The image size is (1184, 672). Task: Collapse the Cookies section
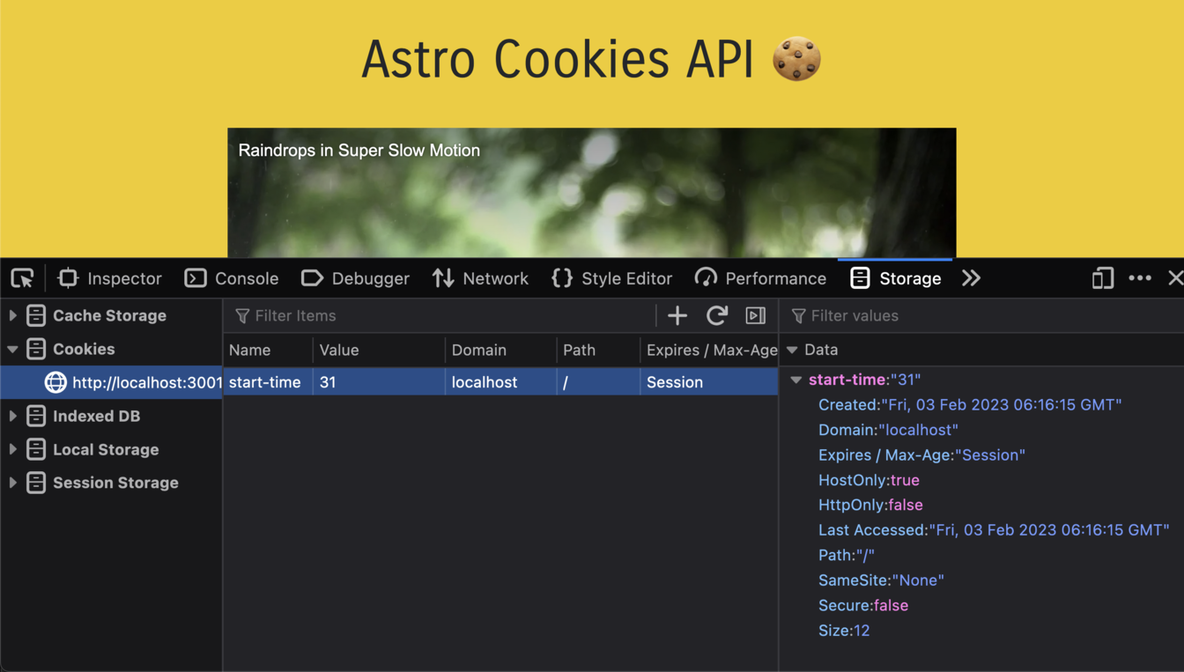pyautogui.click(x=11, y=349)
